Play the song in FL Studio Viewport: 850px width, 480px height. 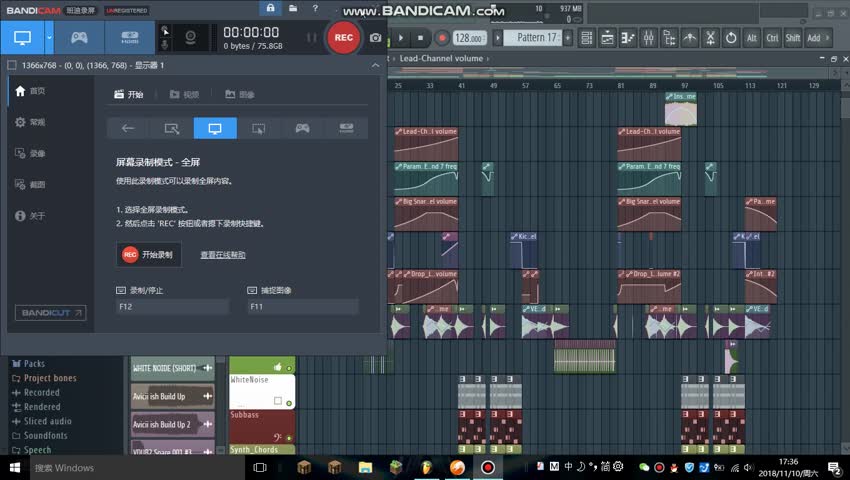coord(401,38)
